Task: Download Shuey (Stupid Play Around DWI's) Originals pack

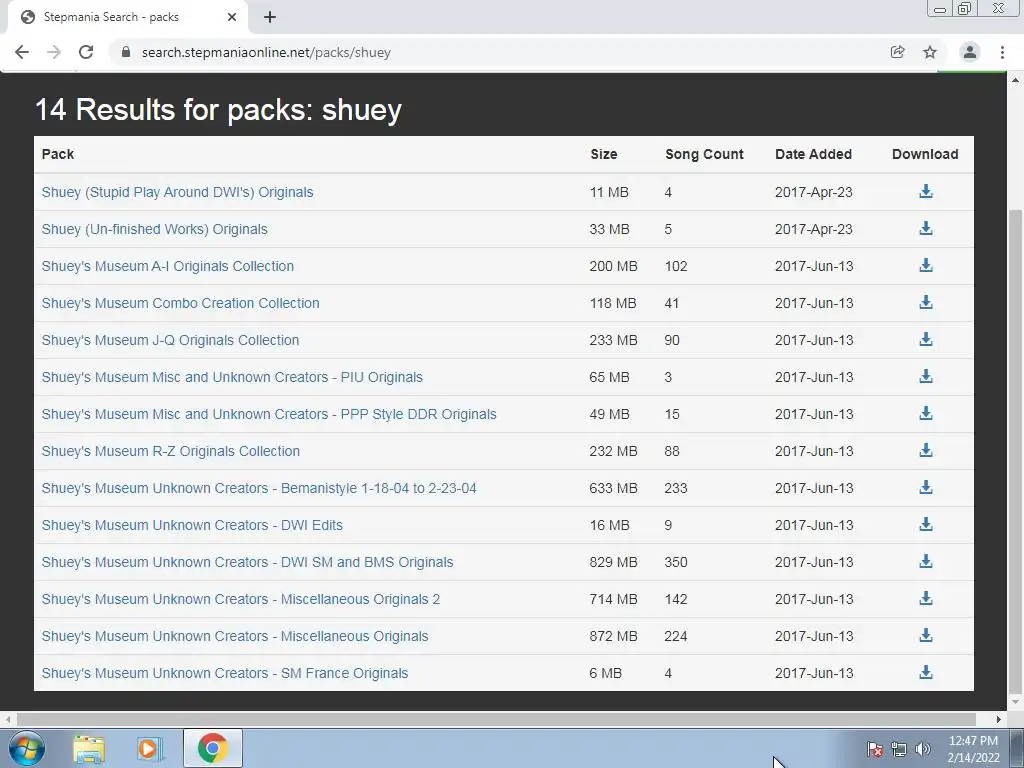Action: pos(925,191)
